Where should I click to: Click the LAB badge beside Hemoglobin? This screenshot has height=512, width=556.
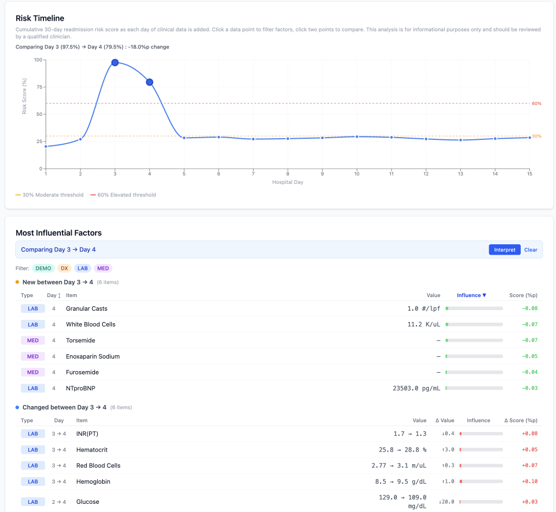point(33,482)
